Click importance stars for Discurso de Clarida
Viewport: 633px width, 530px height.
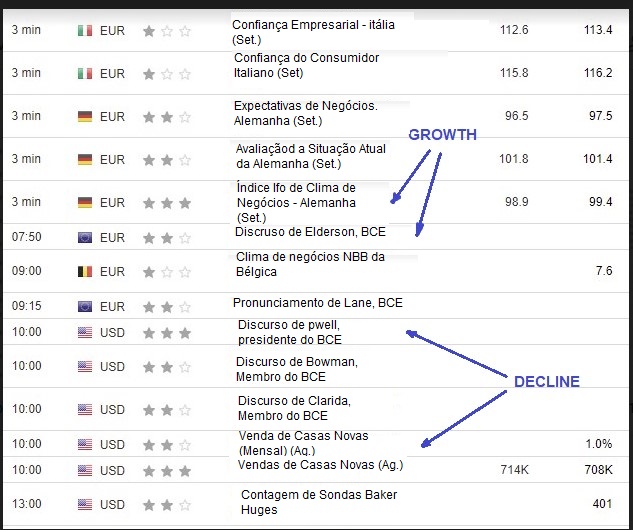pyautogui.click(x=167, y=410)
